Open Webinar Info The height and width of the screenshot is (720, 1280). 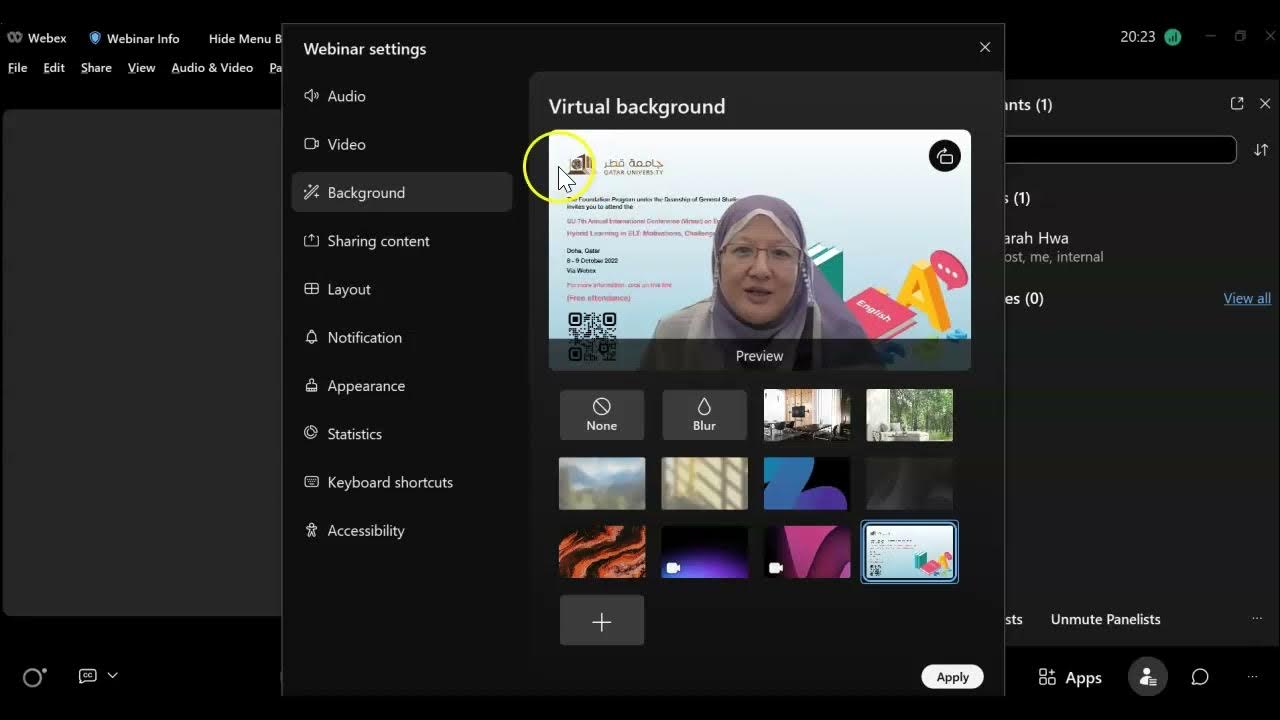(x=134, y=38)
